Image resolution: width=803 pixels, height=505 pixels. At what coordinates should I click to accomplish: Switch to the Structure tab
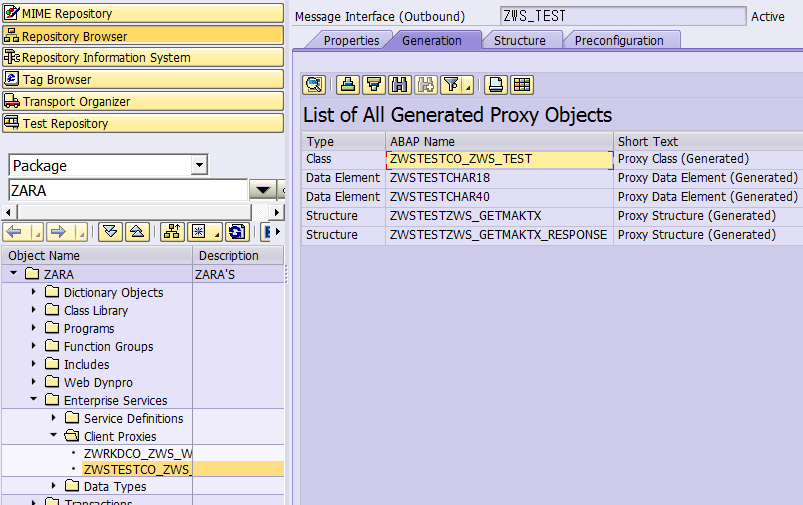pos(520,40)
